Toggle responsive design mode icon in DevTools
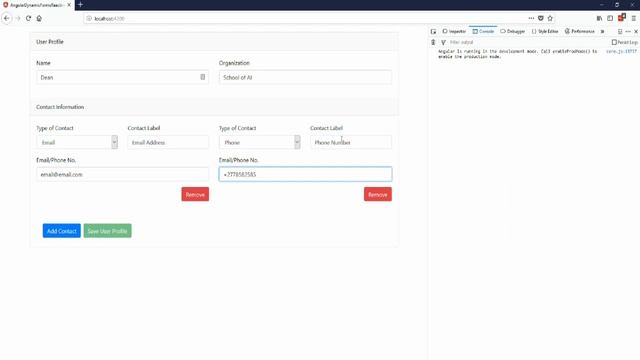 point(620,31)
